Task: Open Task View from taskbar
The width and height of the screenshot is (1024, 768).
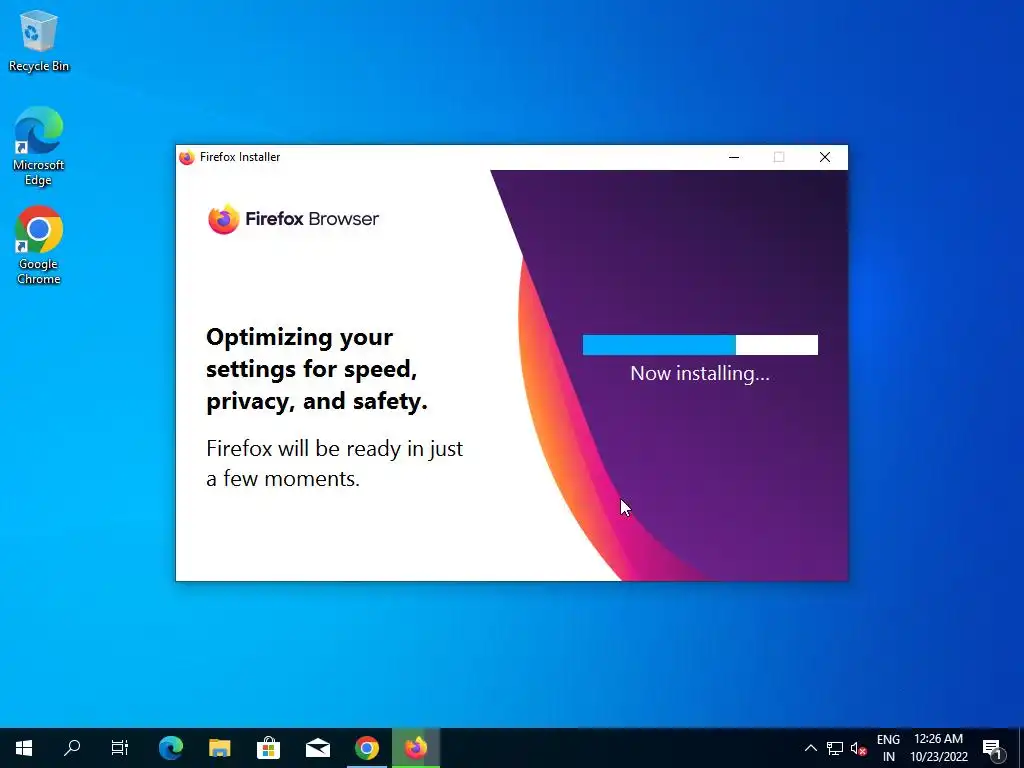Action: (x=120, y=748)
